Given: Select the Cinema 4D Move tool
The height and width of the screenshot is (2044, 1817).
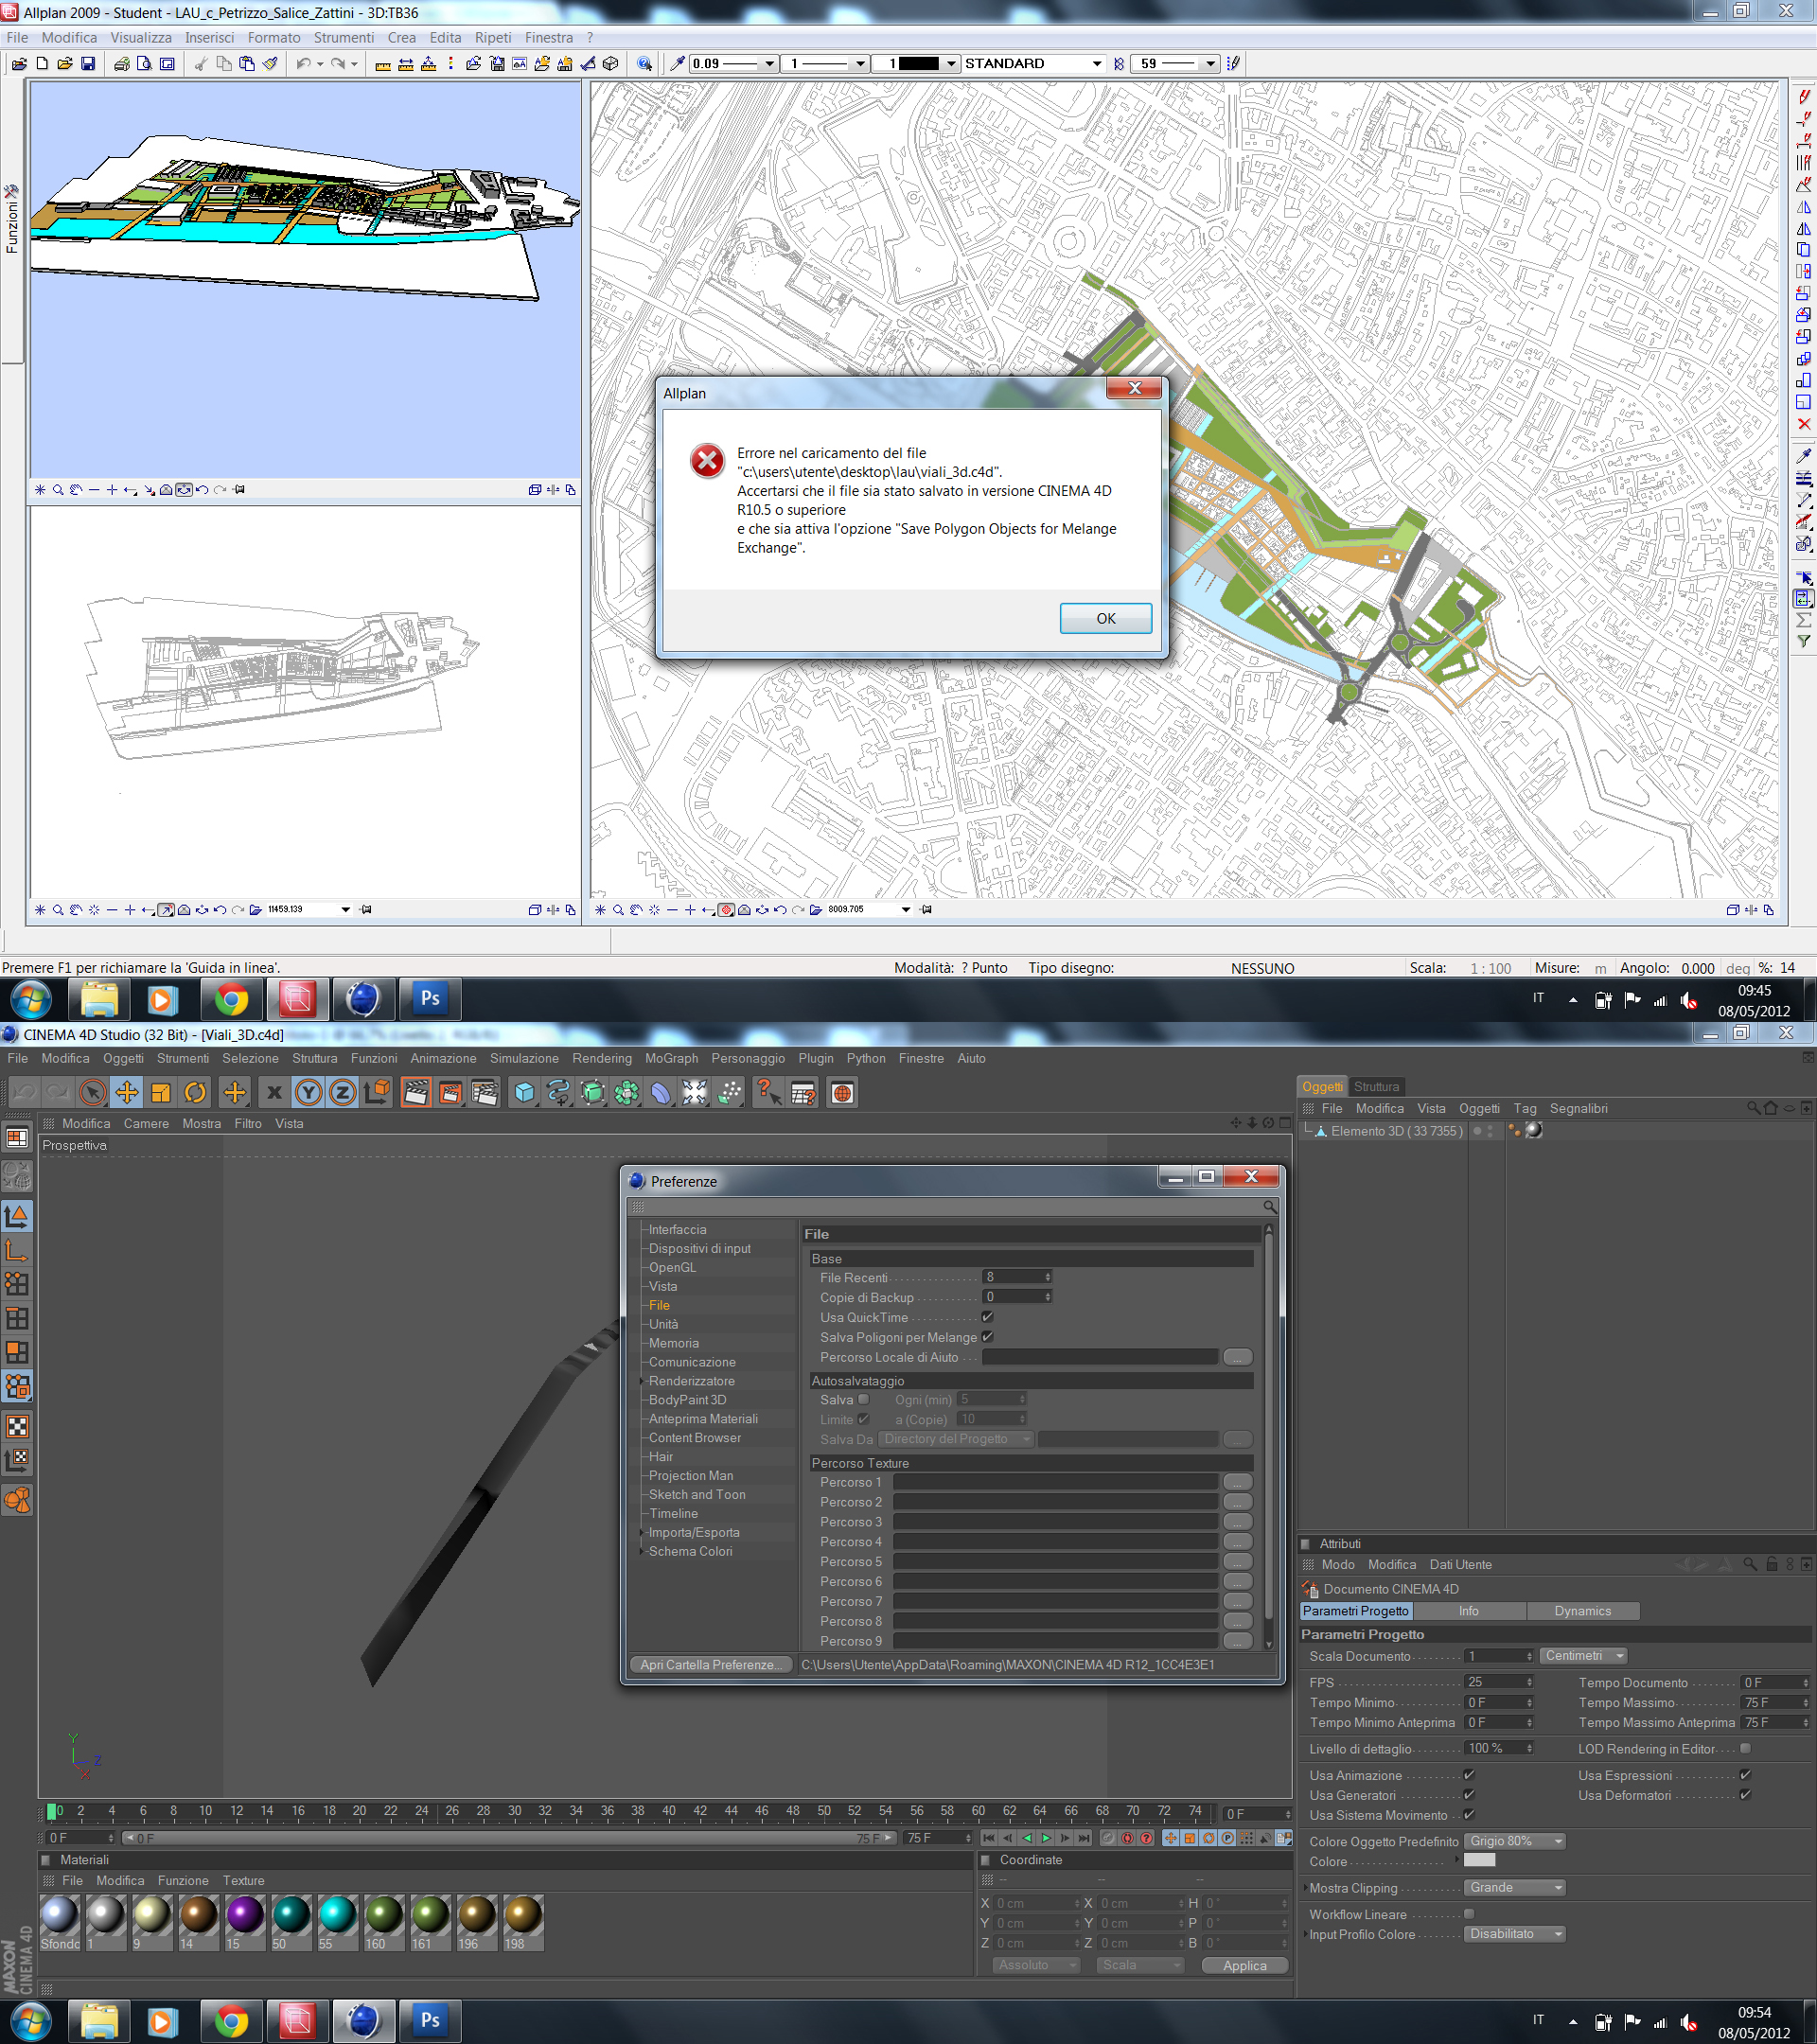Looking at the screenshot, I should (127, 1093).
